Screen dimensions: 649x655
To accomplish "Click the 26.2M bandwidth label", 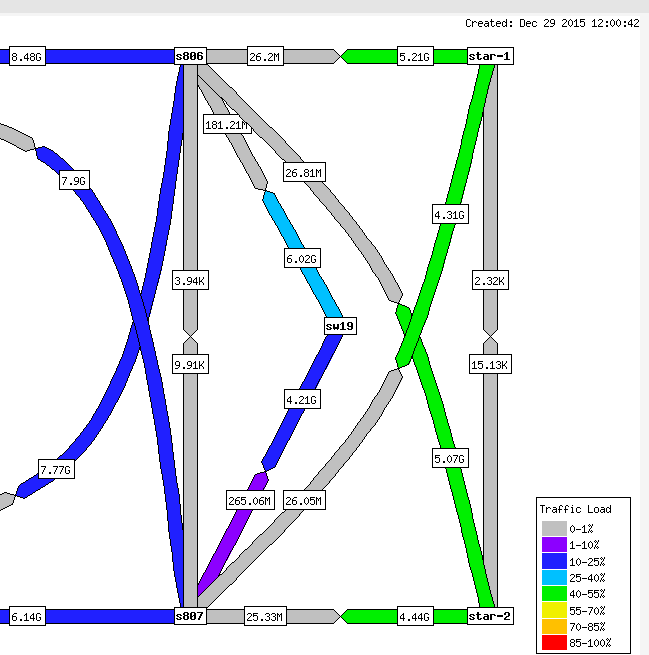I will (x=265, y=56).
